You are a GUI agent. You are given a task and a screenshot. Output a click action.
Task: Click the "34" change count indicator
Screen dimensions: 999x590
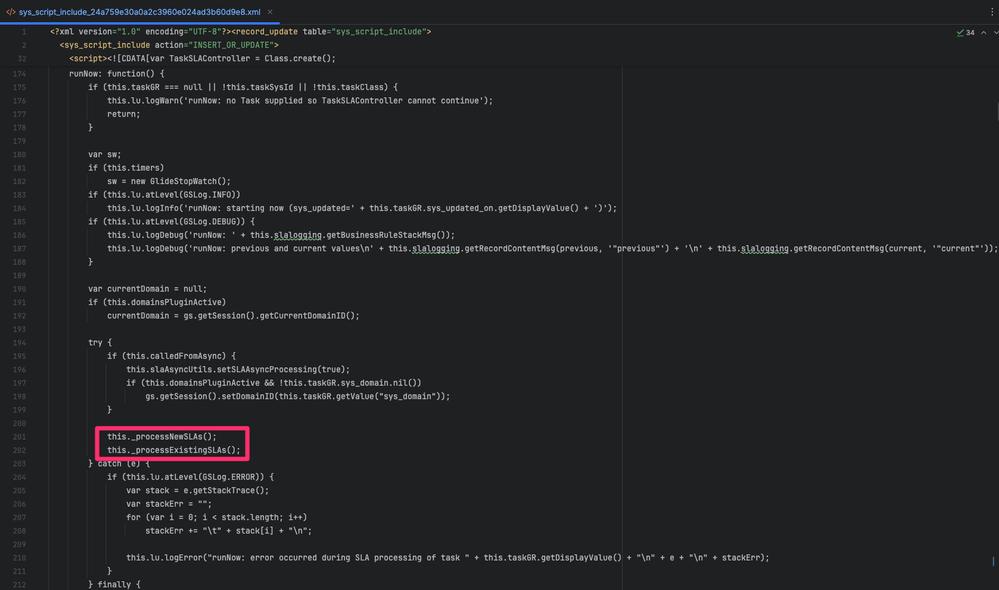point(970,32)
